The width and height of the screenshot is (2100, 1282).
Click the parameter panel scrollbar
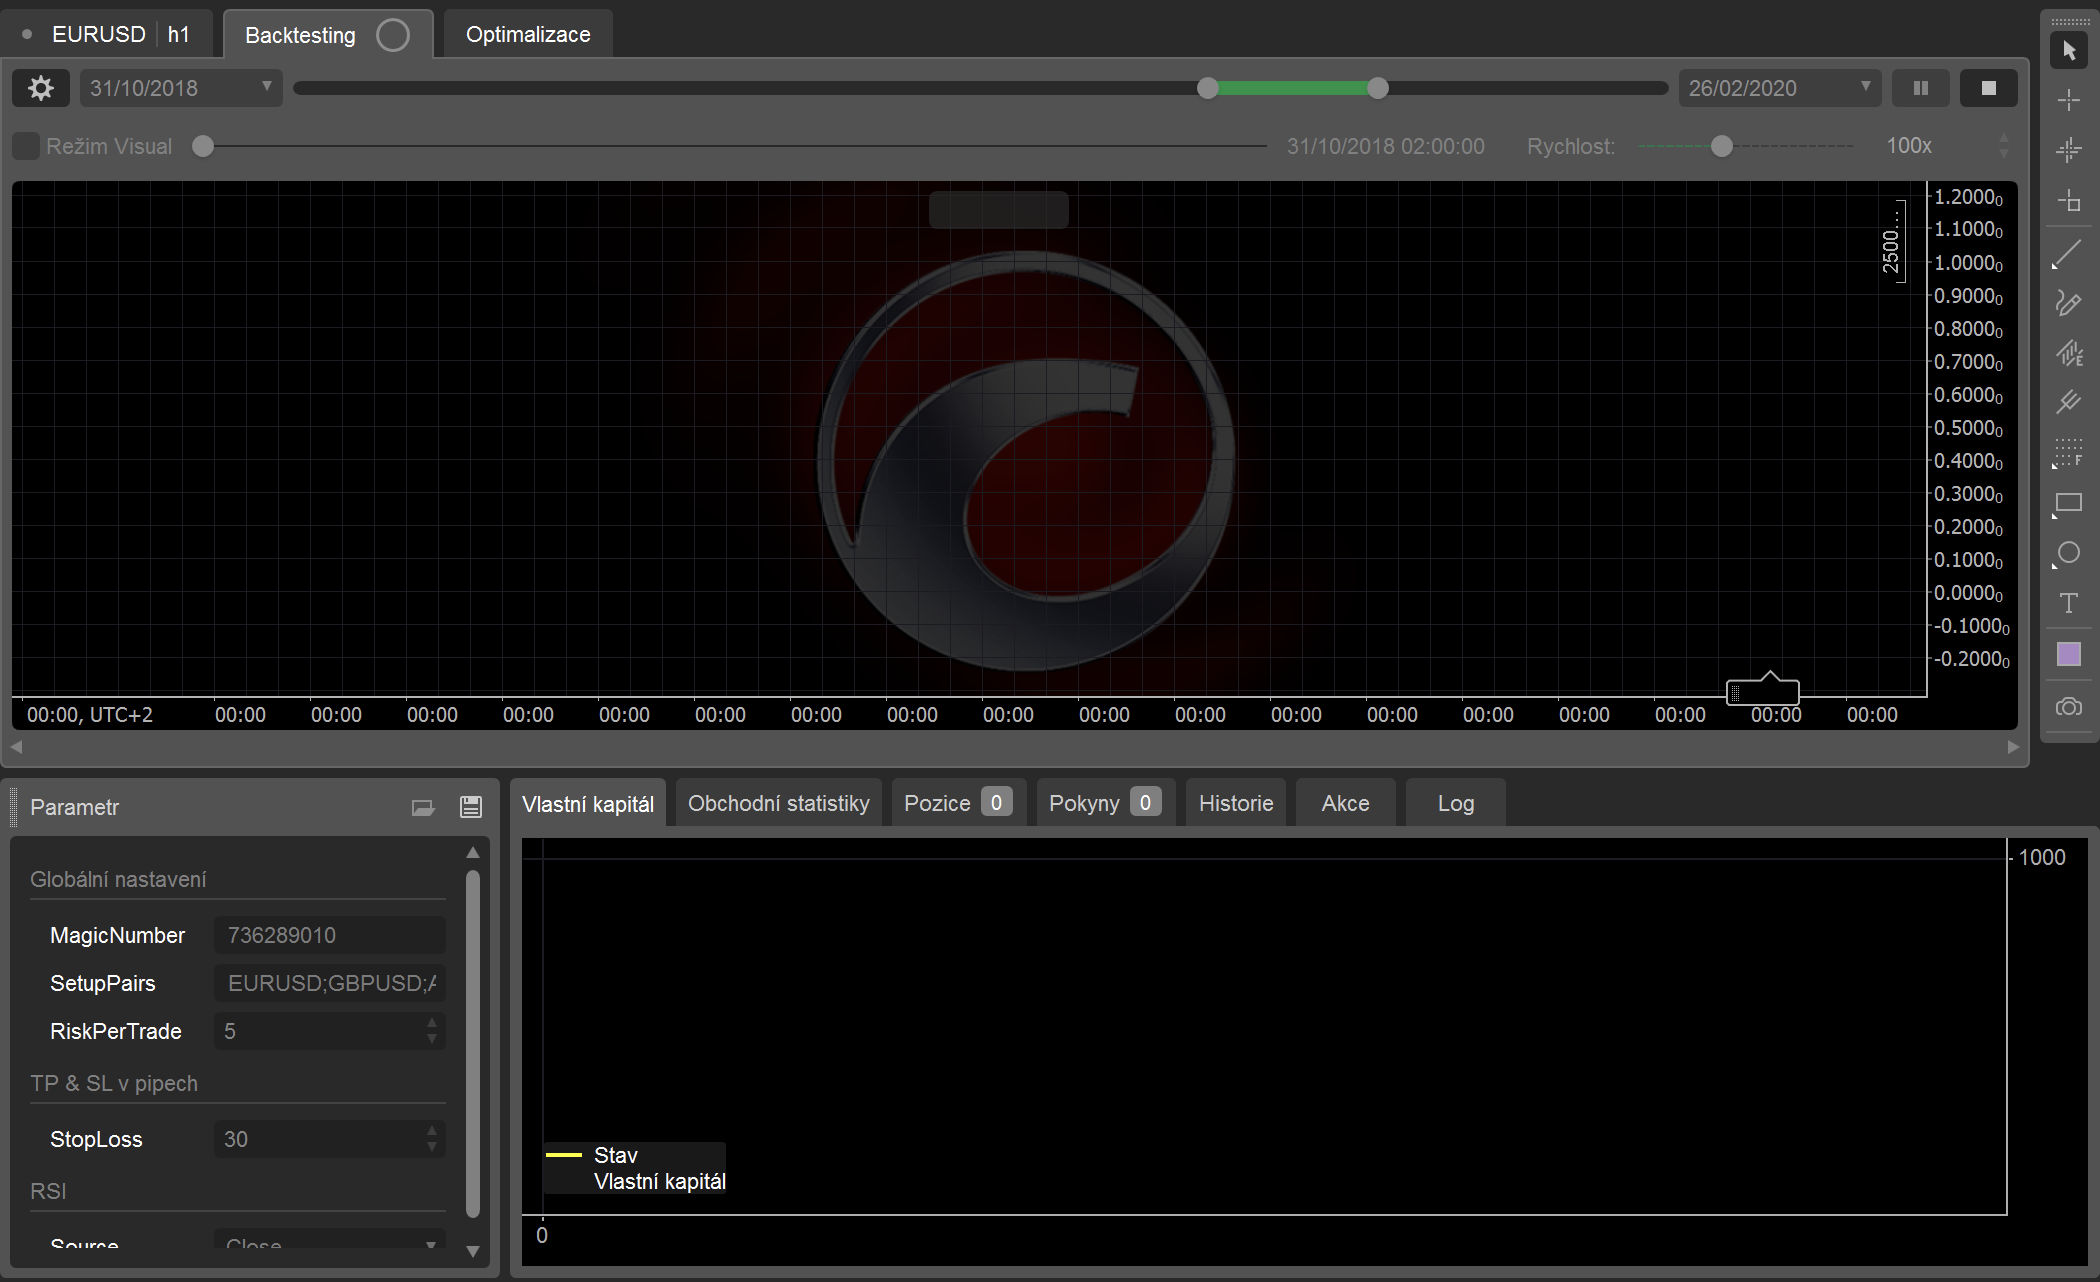pyautogui.click(x=473, y=1044)
